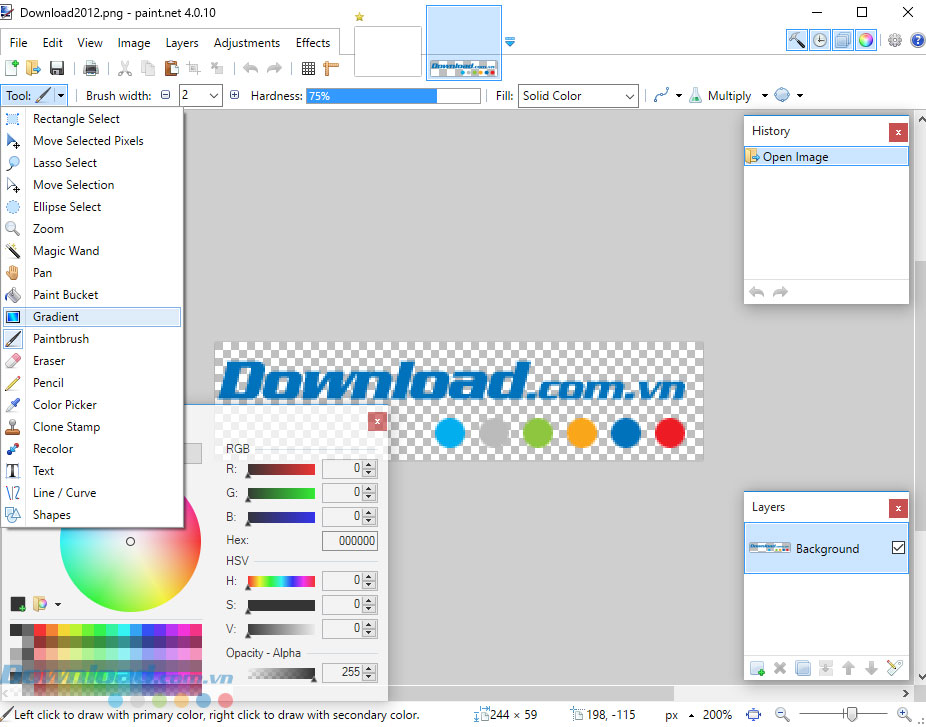Click the Cut scissors icon

click(x=125, y=68)
